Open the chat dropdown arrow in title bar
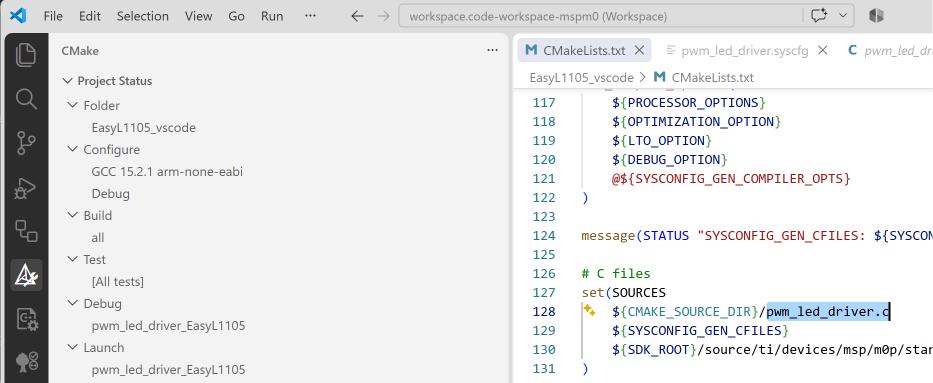 843,16
